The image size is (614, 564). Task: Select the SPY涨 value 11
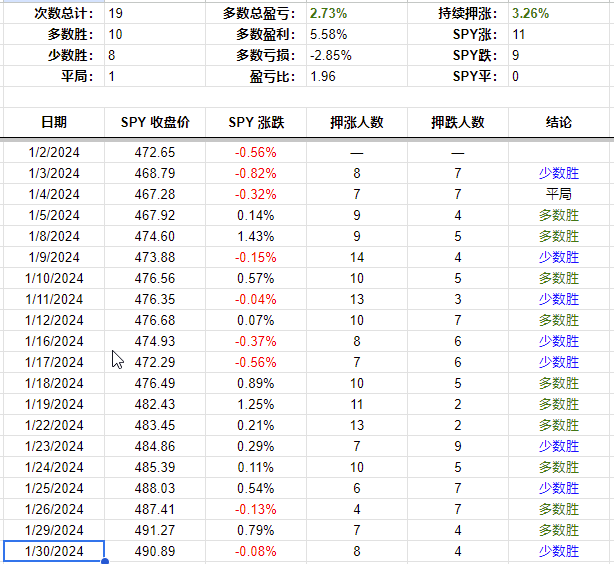[x=559, y=34]
